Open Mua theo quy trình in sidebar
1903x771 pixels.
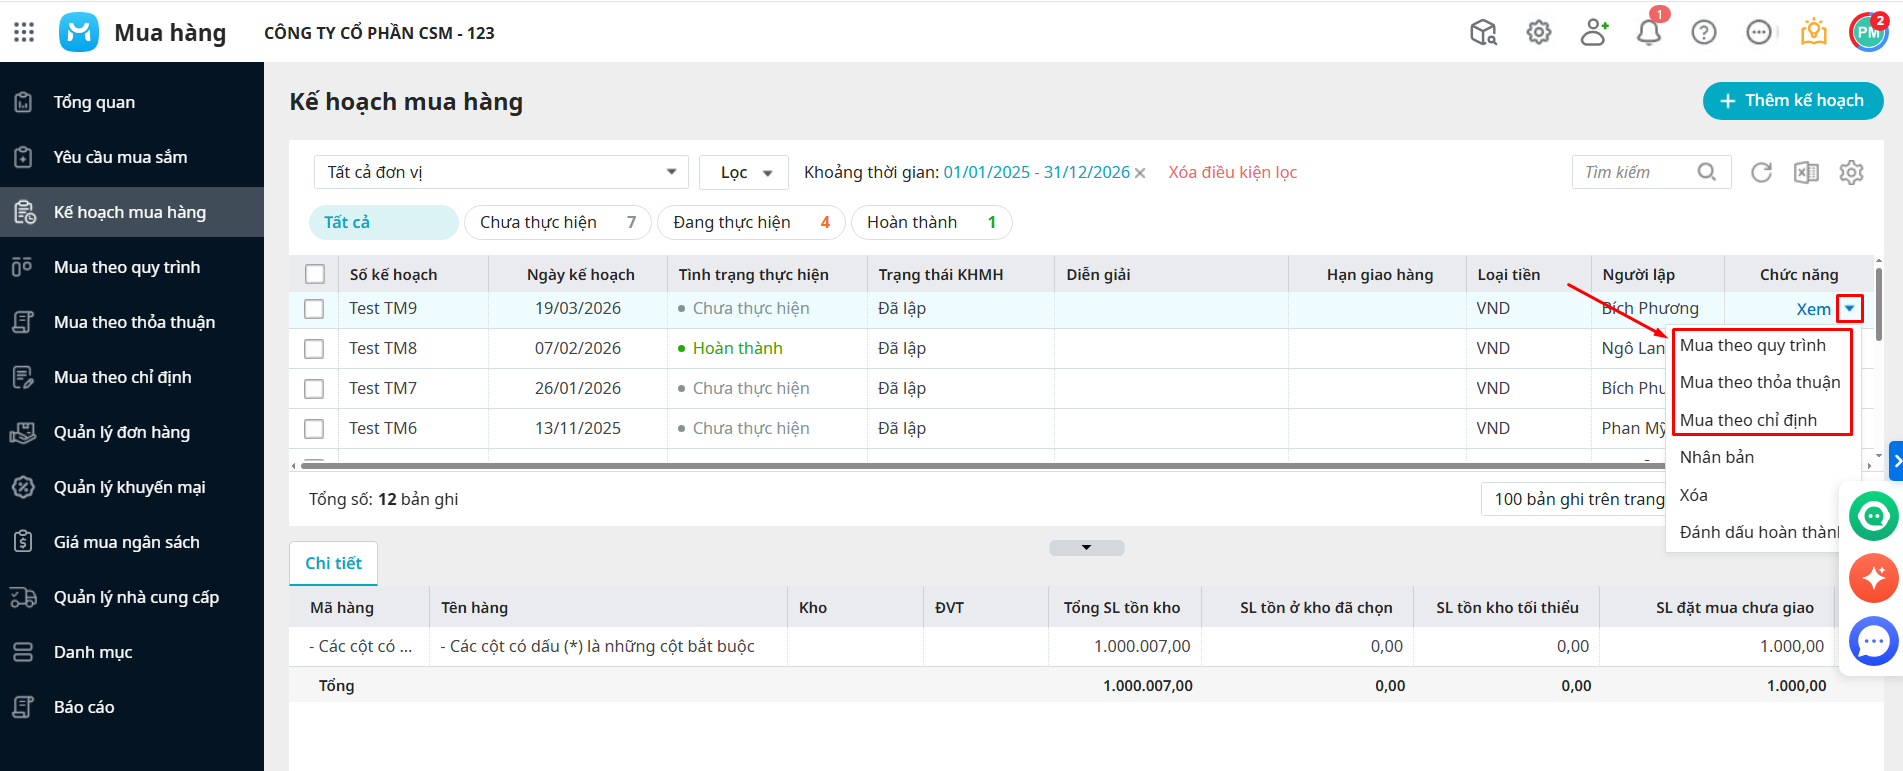(132, 267)
